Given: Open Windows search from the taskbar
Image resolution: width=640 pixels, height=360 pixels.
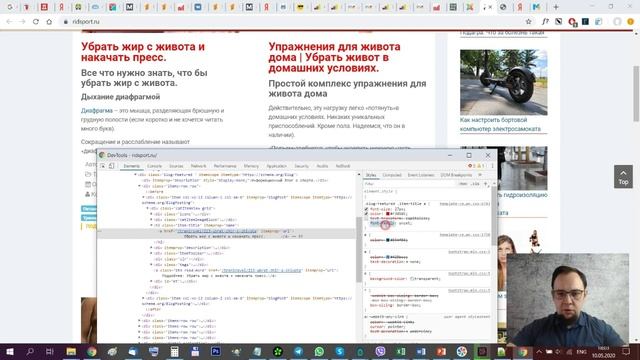Looking at the screenshot, I should 30,352.
